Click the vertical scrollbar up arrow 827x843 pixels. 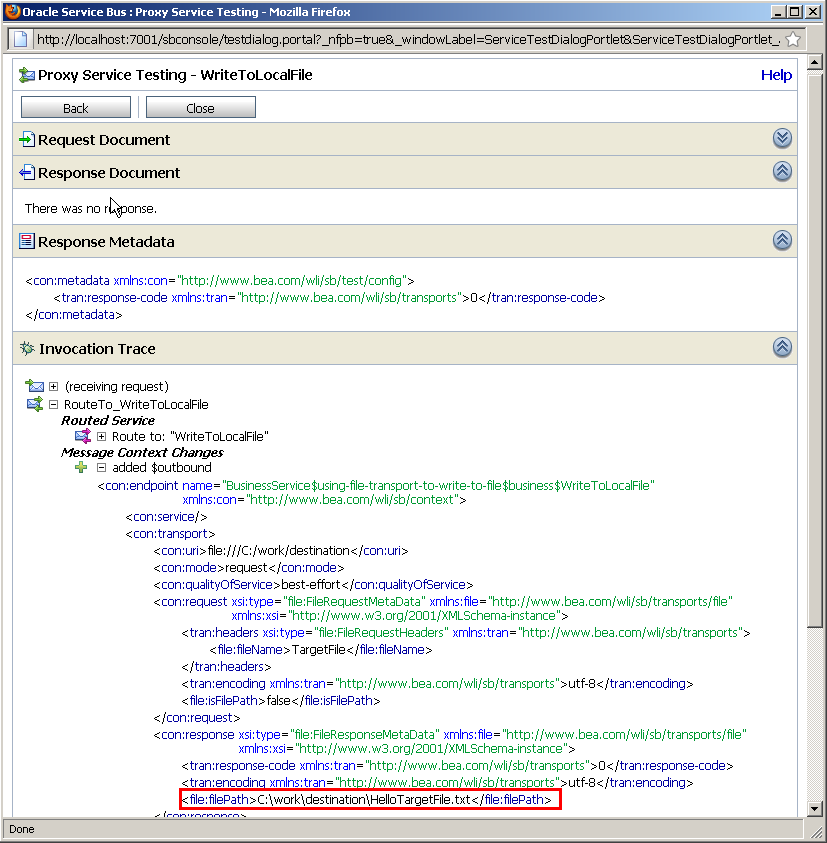pyautogui.click(x=814, y=62)
